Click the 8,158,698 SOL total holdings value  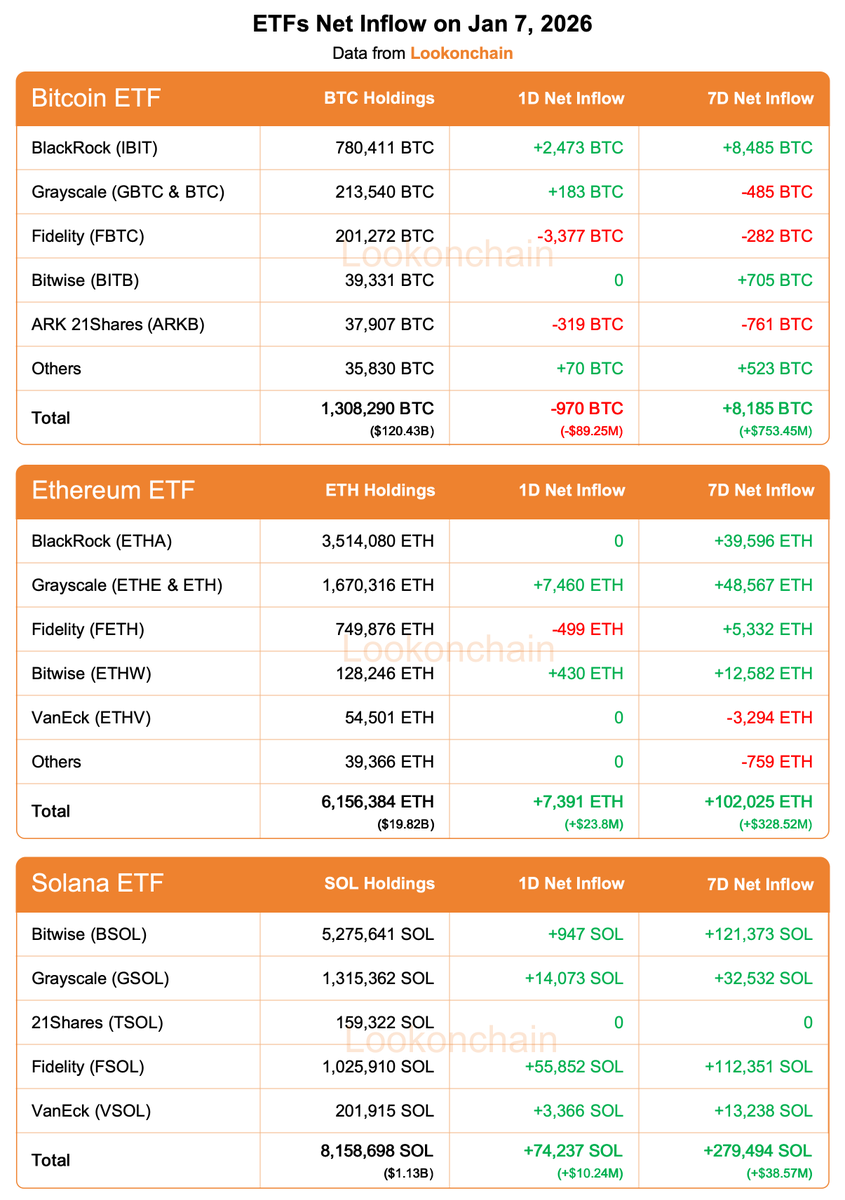pos(378,1151)
